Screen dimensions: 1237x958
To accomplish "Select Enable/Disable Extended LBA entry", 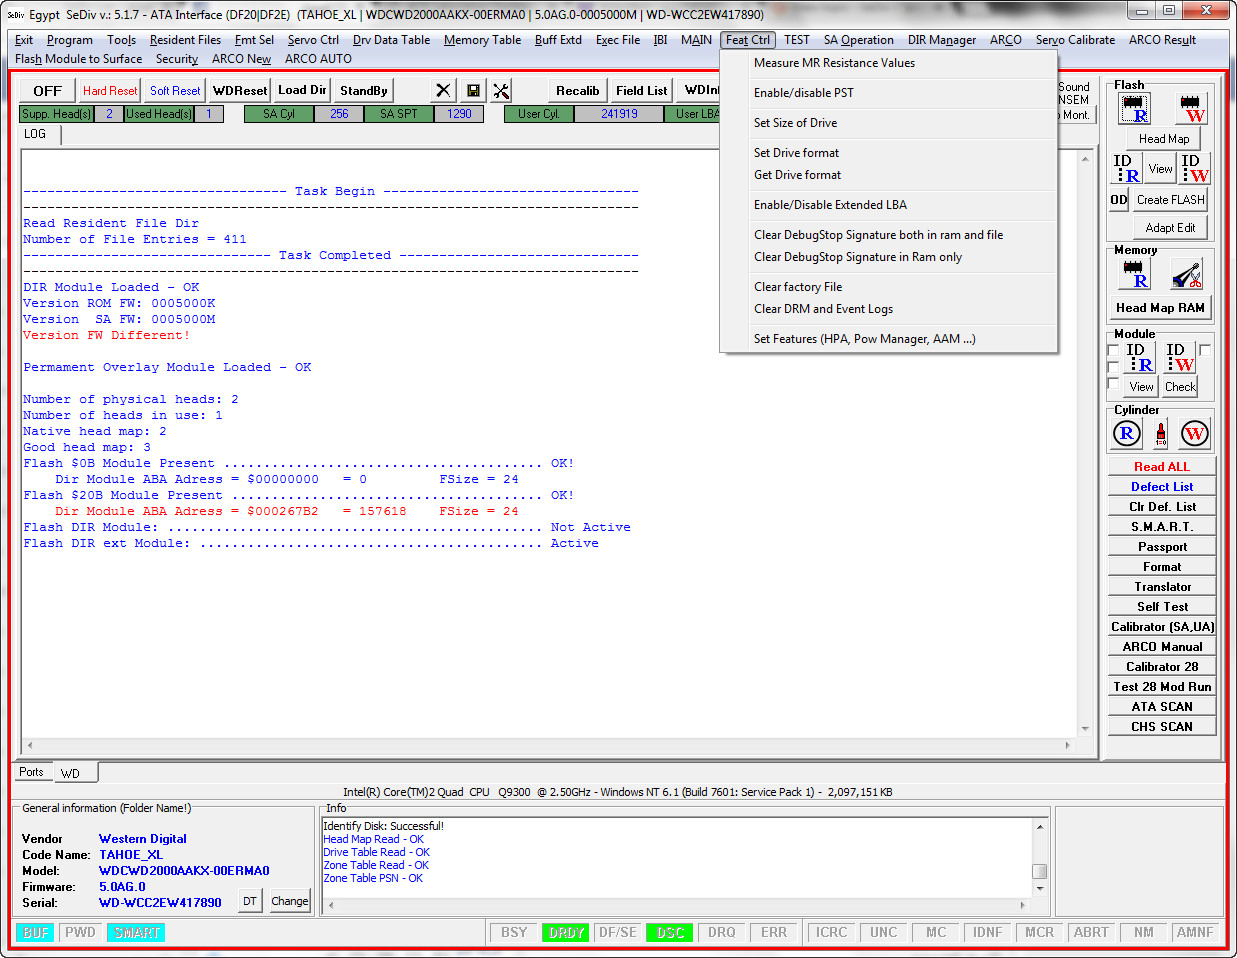I will (x=830, y=205).
